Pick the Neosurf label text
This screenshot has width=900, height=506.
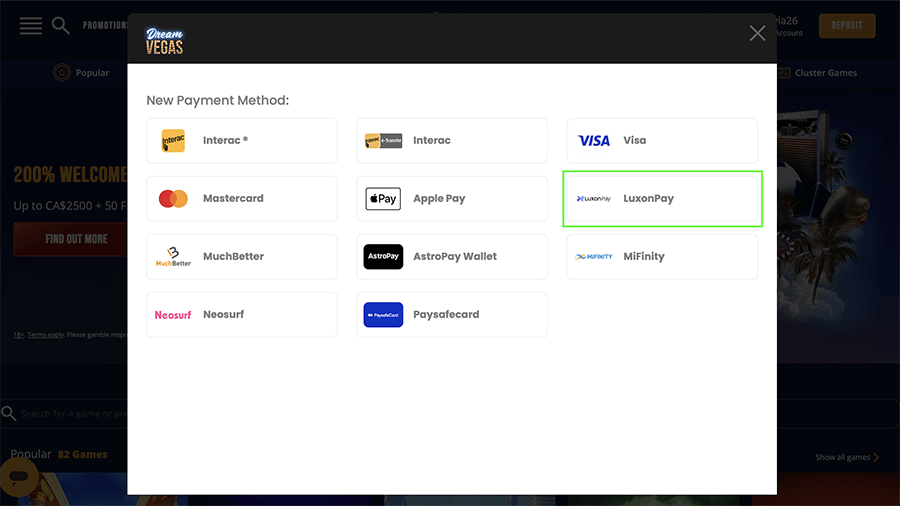click(x=223, y=314)
